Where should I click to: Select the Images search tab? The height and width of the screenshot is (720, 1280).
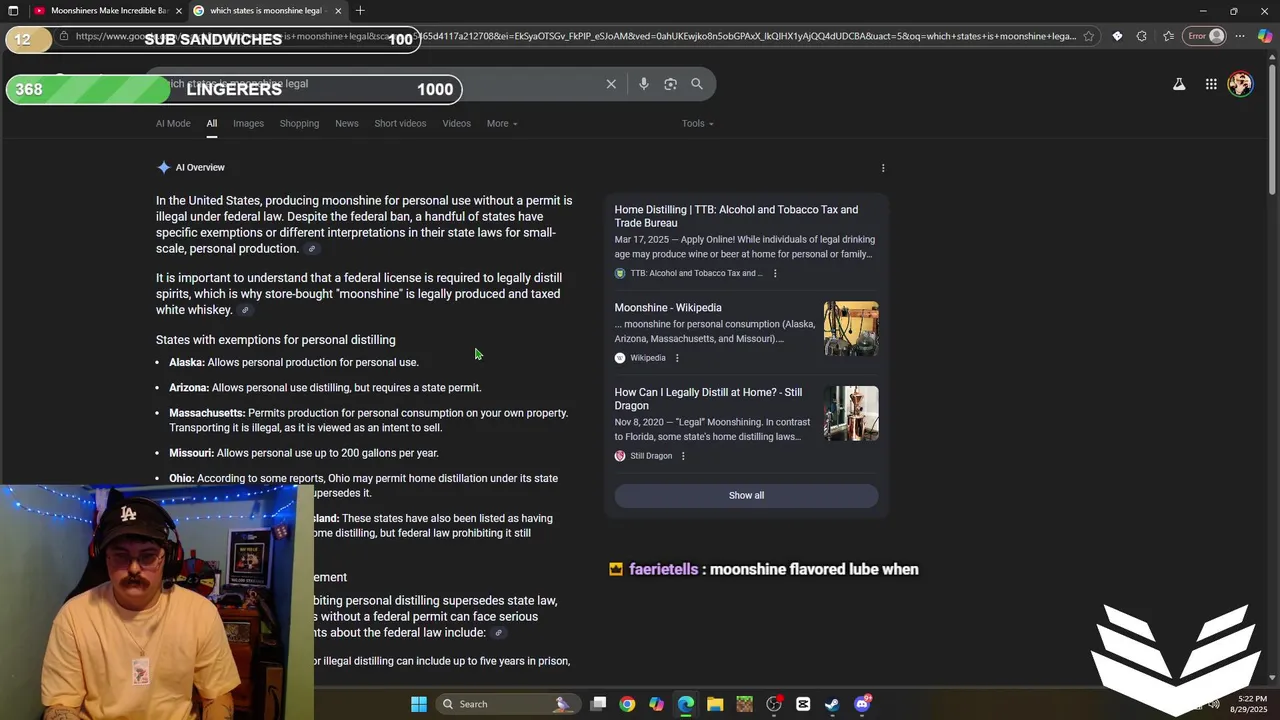[x=248, y=124]
